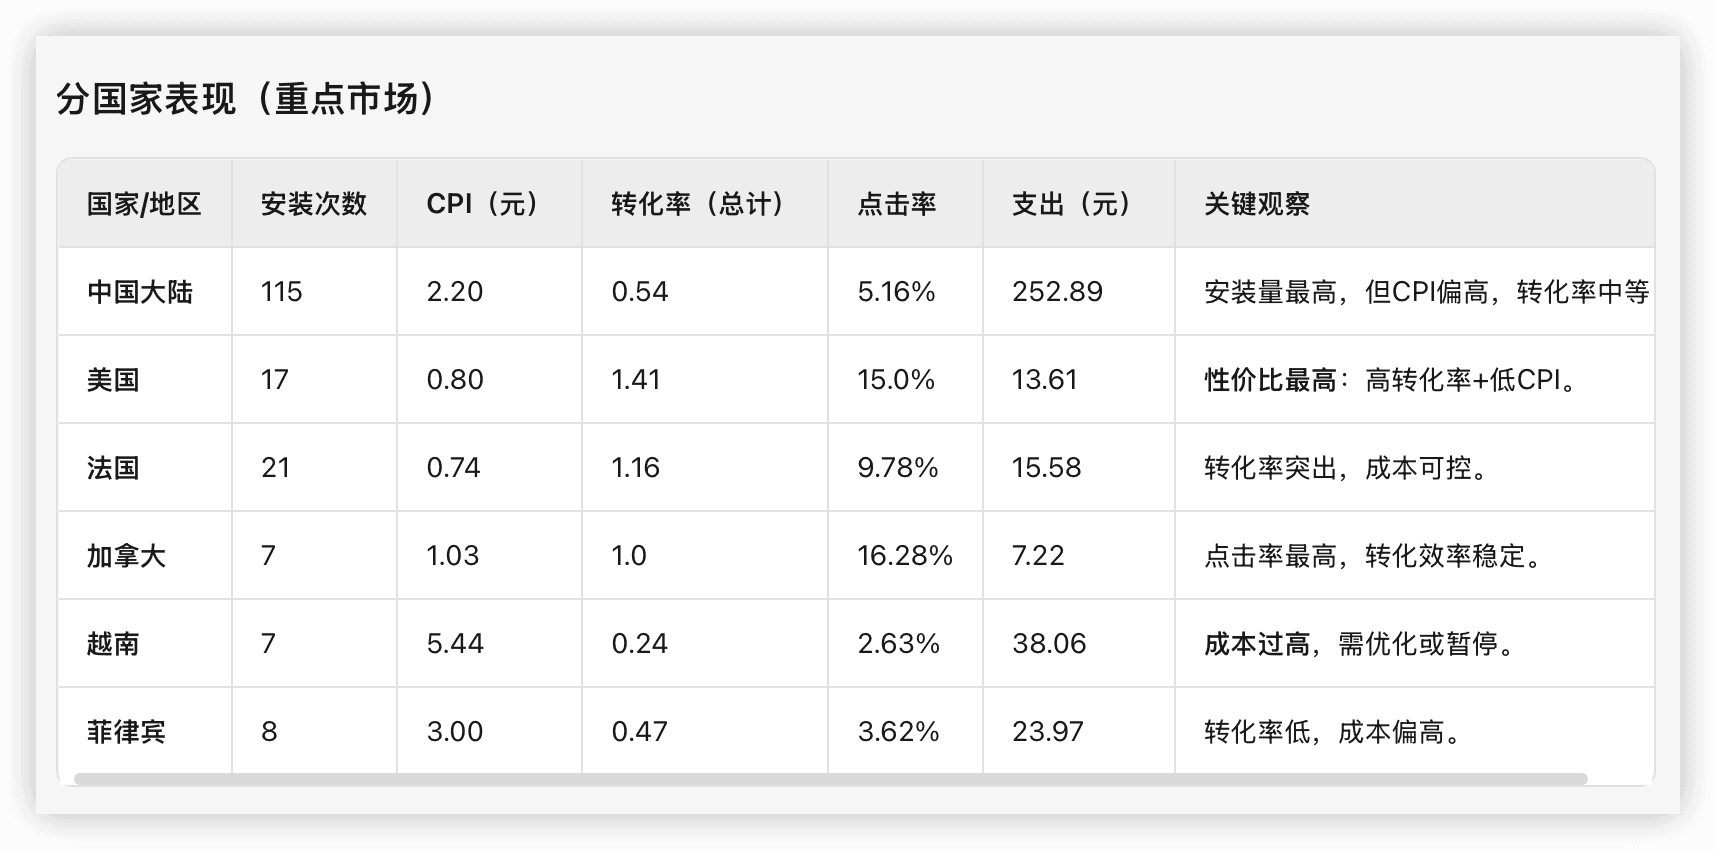Screen dimensions: 1716x850
Task: Click the 252.89 spend value for 中国大陆
Action: tap(1057, 292)
